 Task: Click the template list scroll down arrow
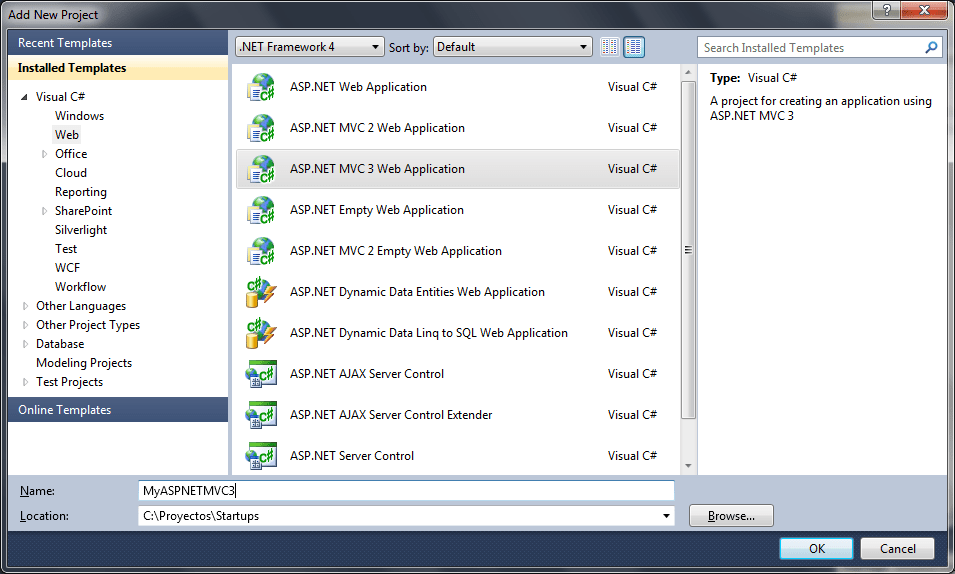pos(688,466)
